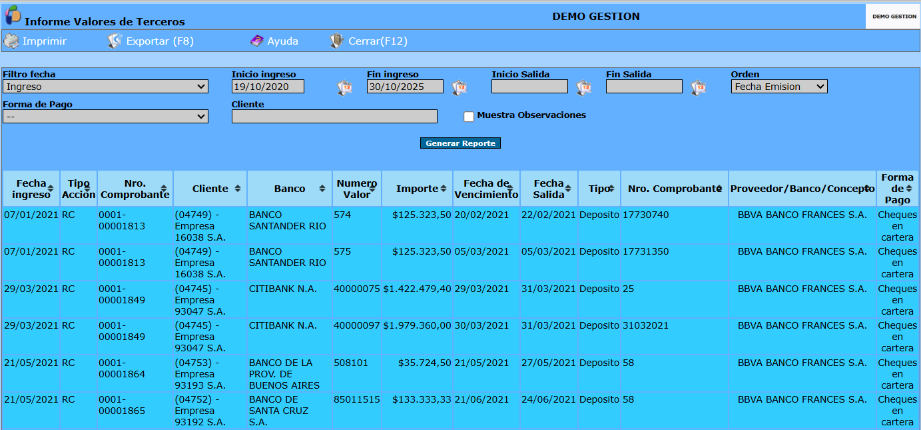Sort by Numero Valor column arrows
Image resolution: width=921 pixels, height=430 pixels.
tap(374, 189)
